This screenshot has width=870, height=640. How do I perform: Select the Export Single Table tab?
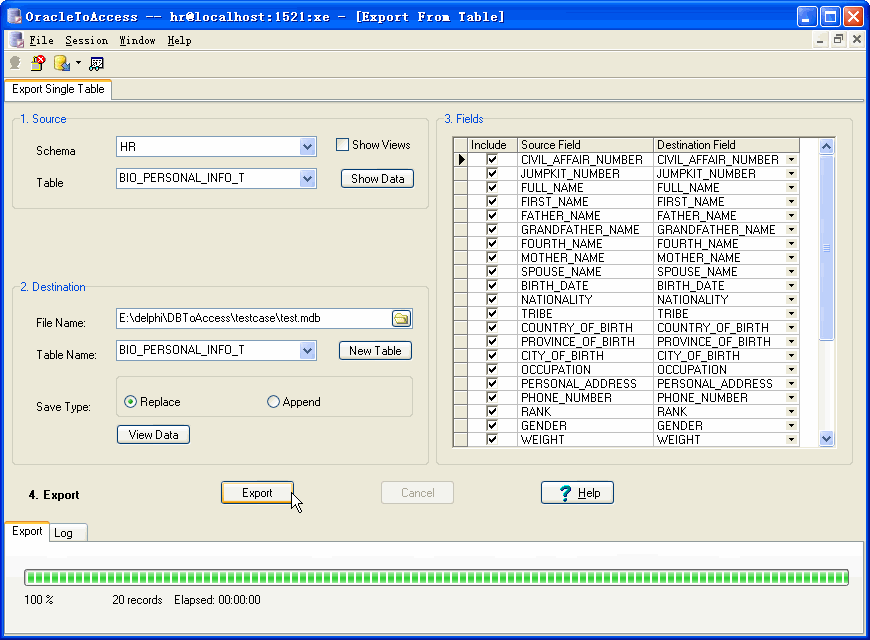[58, 89]
